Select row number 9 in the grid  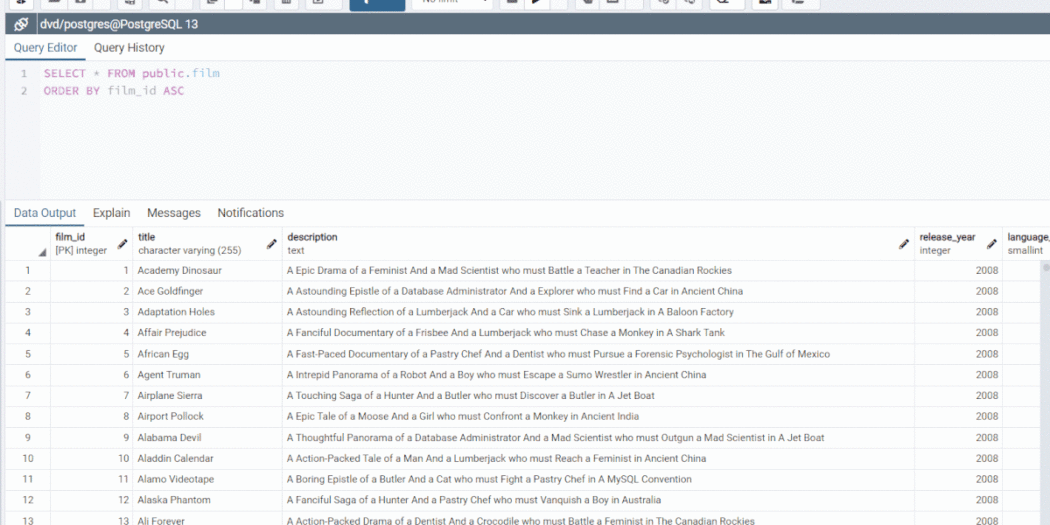click(28, 438)
